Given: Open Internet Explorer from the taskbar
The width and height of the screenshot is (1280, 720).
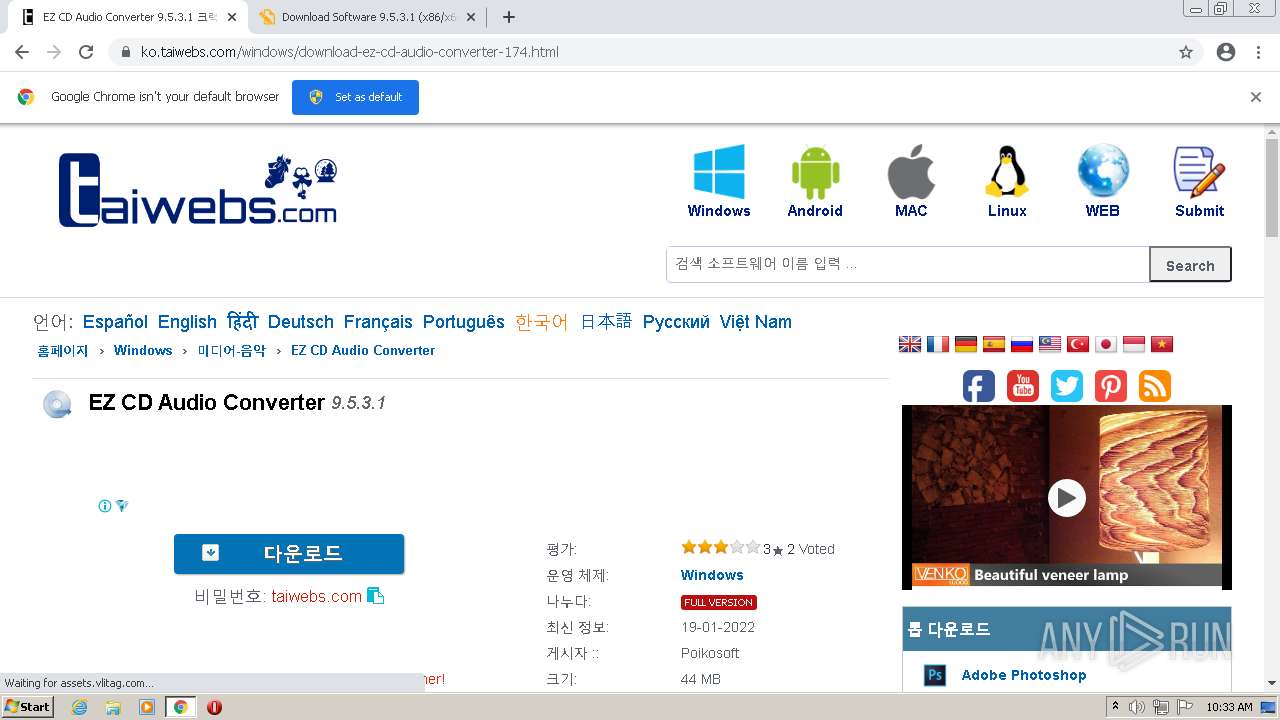Looking at the screenshot, I should coord(80,707).
